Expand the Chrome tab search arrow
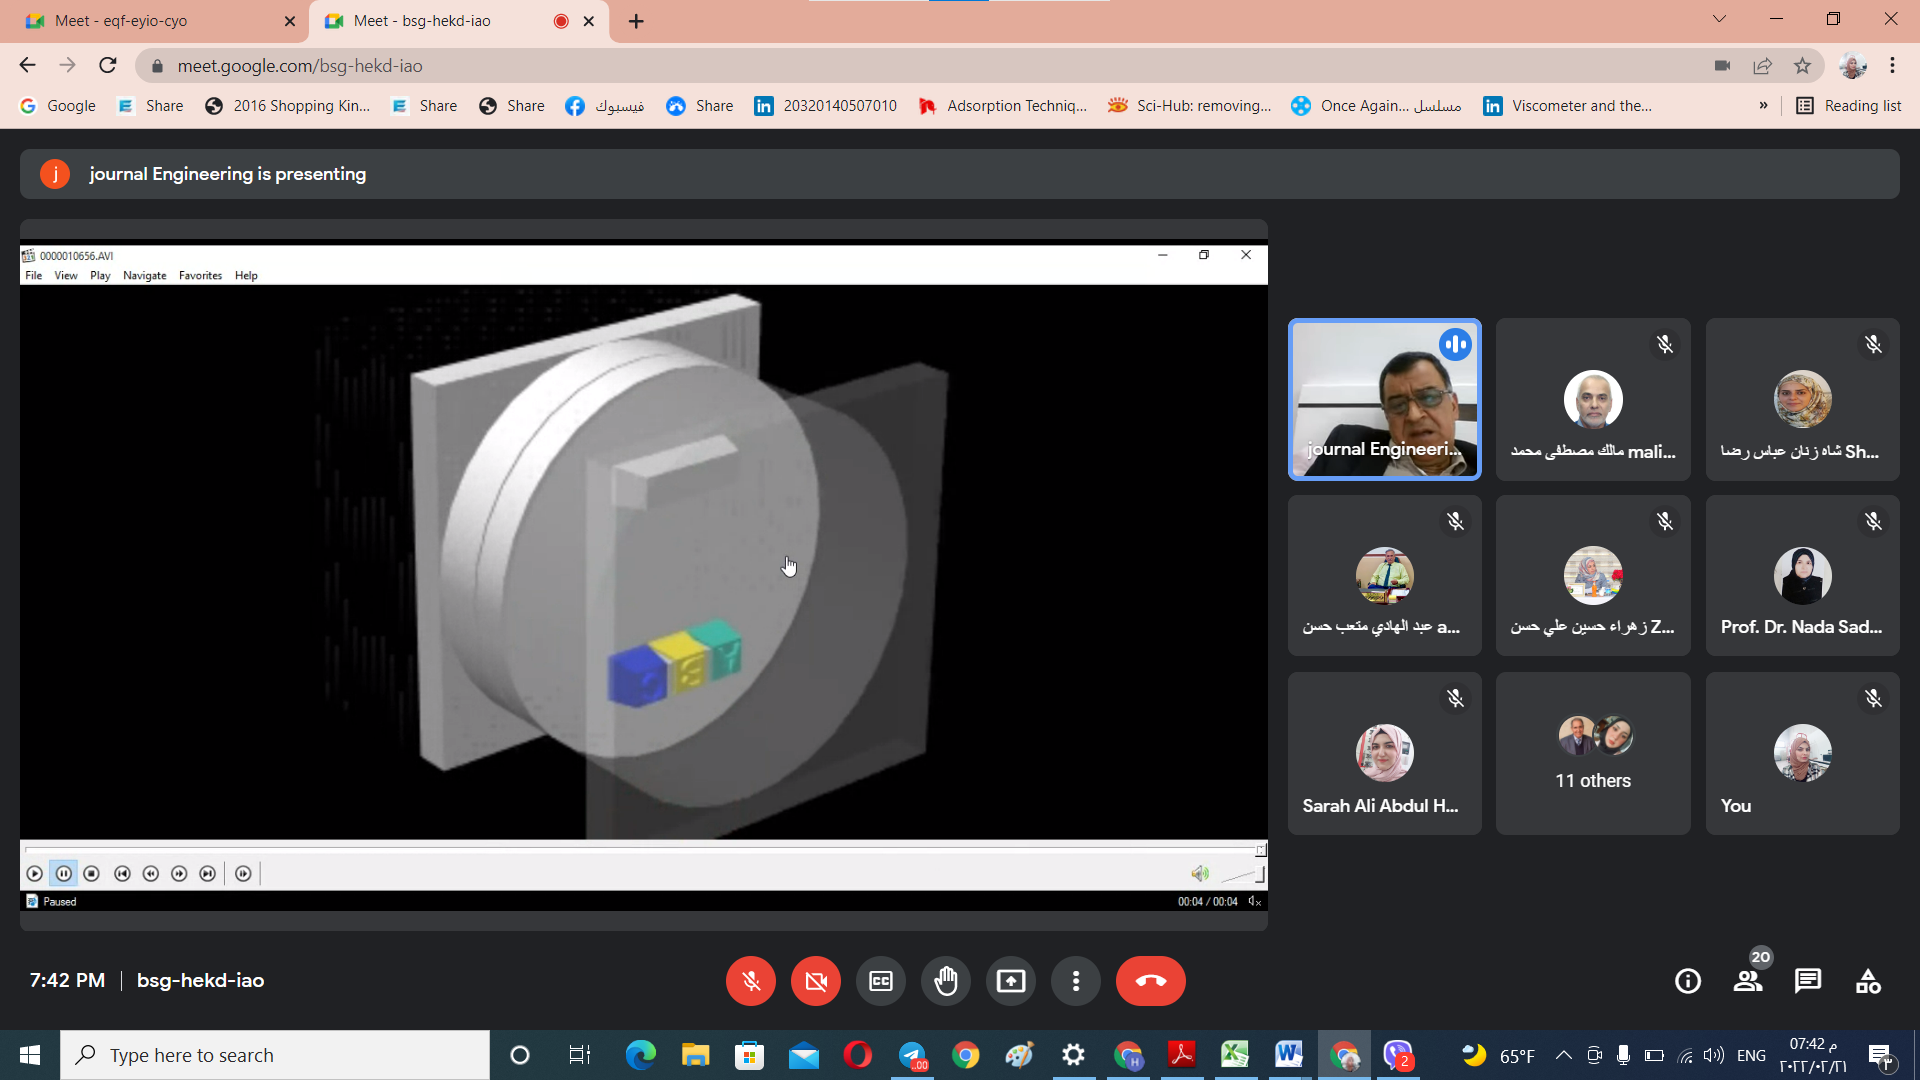Screen dimensions: 1920x1080 pyautogui.click(x=1719, y=19)
